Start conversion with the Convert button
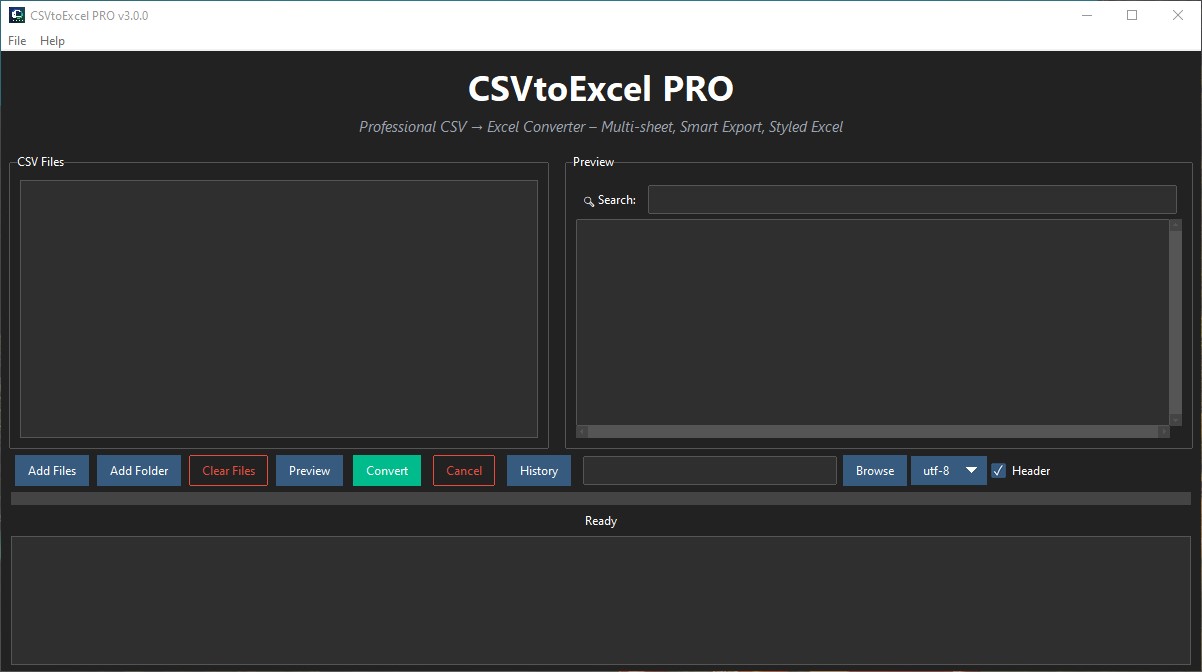This screenshot has width=1202, height=672. 387,470
